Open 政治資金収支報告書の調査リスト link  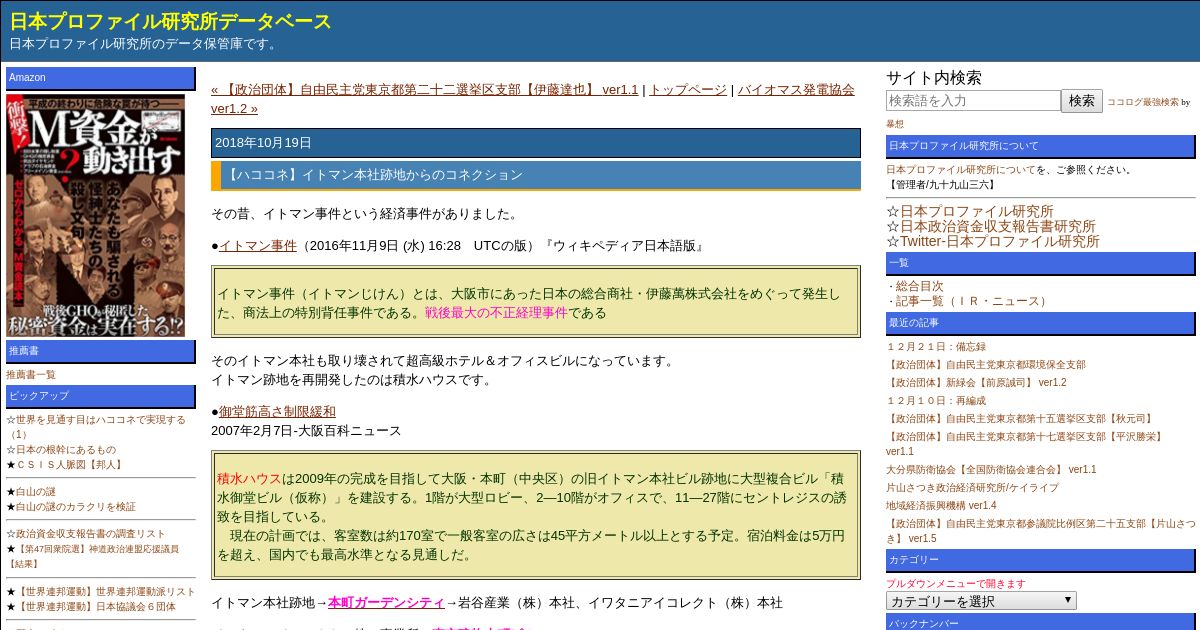(x=91, y=533)
